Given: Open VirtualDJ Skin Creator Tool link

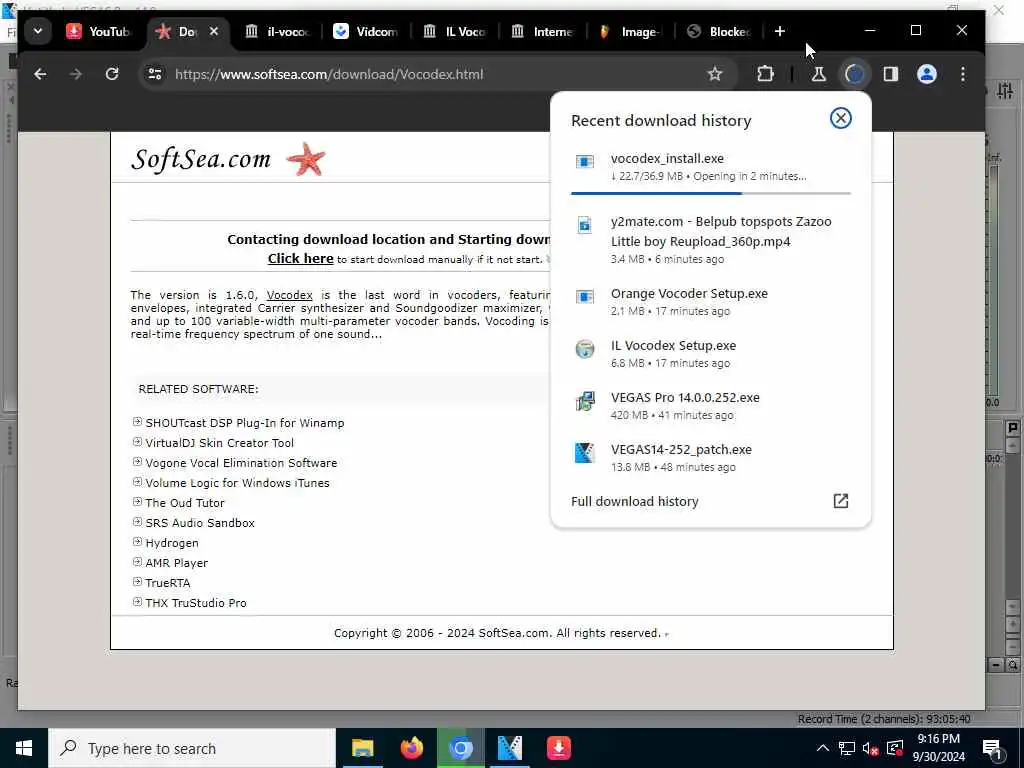Looking at the screenshot, I should pyautogui.click(x=219, y=443).
